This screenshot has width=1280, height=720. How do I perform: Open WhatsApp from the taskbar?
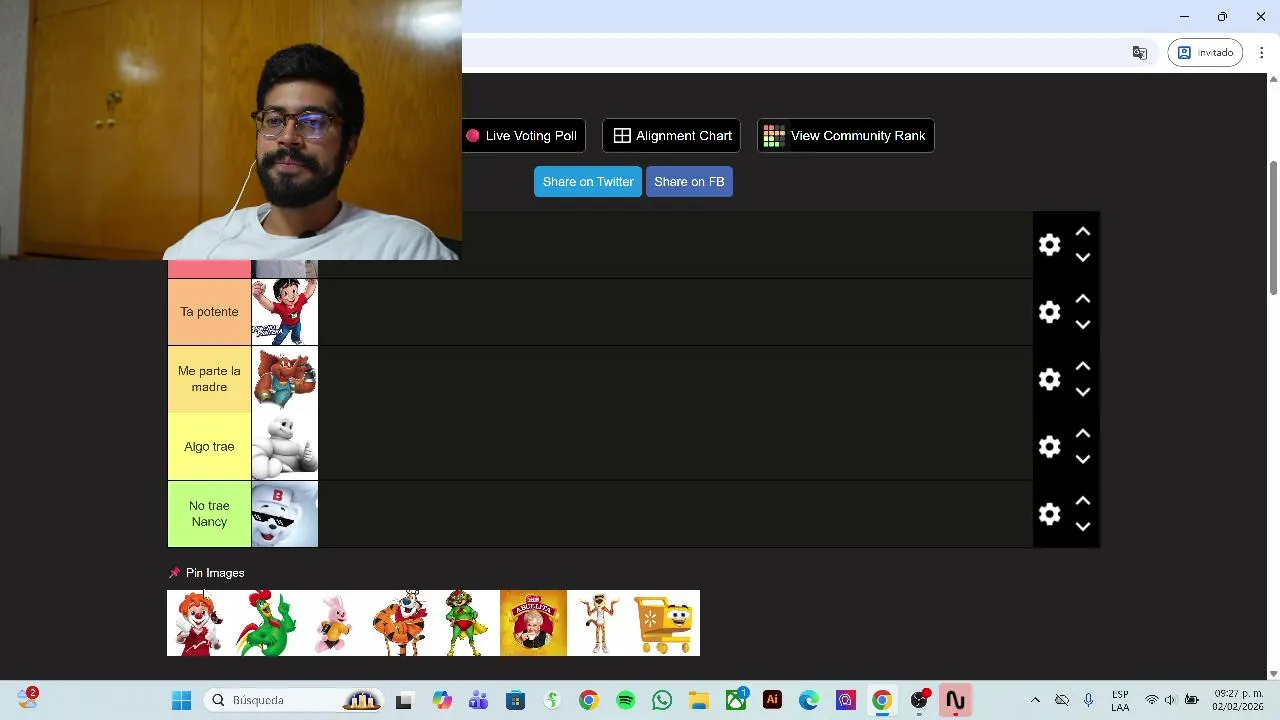[662, 700]
